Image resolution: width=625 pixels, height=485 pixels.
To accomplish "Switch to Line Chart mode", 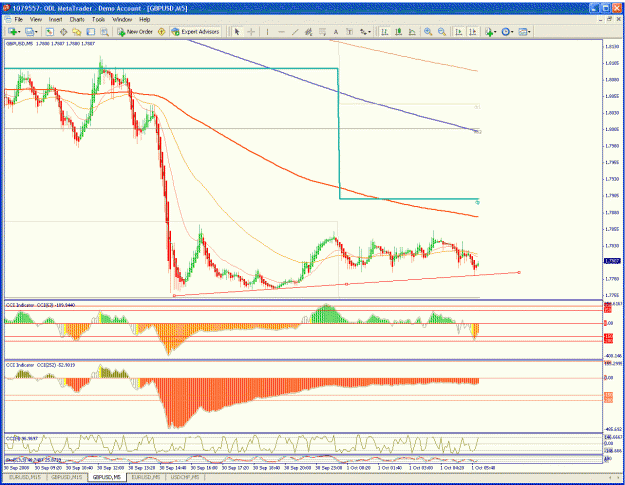I will click(412, 32).
